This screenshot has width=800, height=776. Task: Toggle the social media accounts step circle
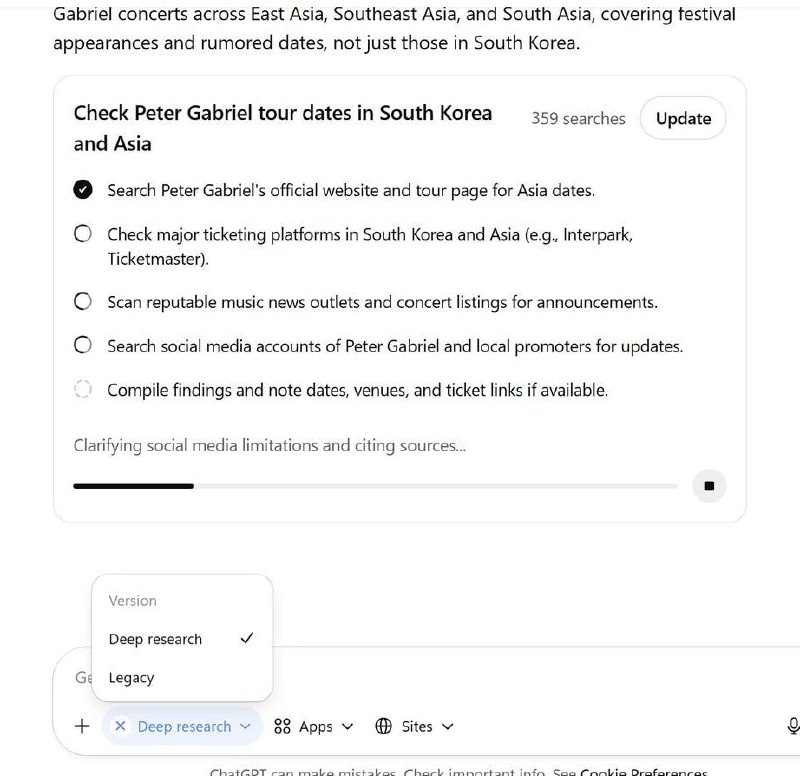(x=83, y=346)
